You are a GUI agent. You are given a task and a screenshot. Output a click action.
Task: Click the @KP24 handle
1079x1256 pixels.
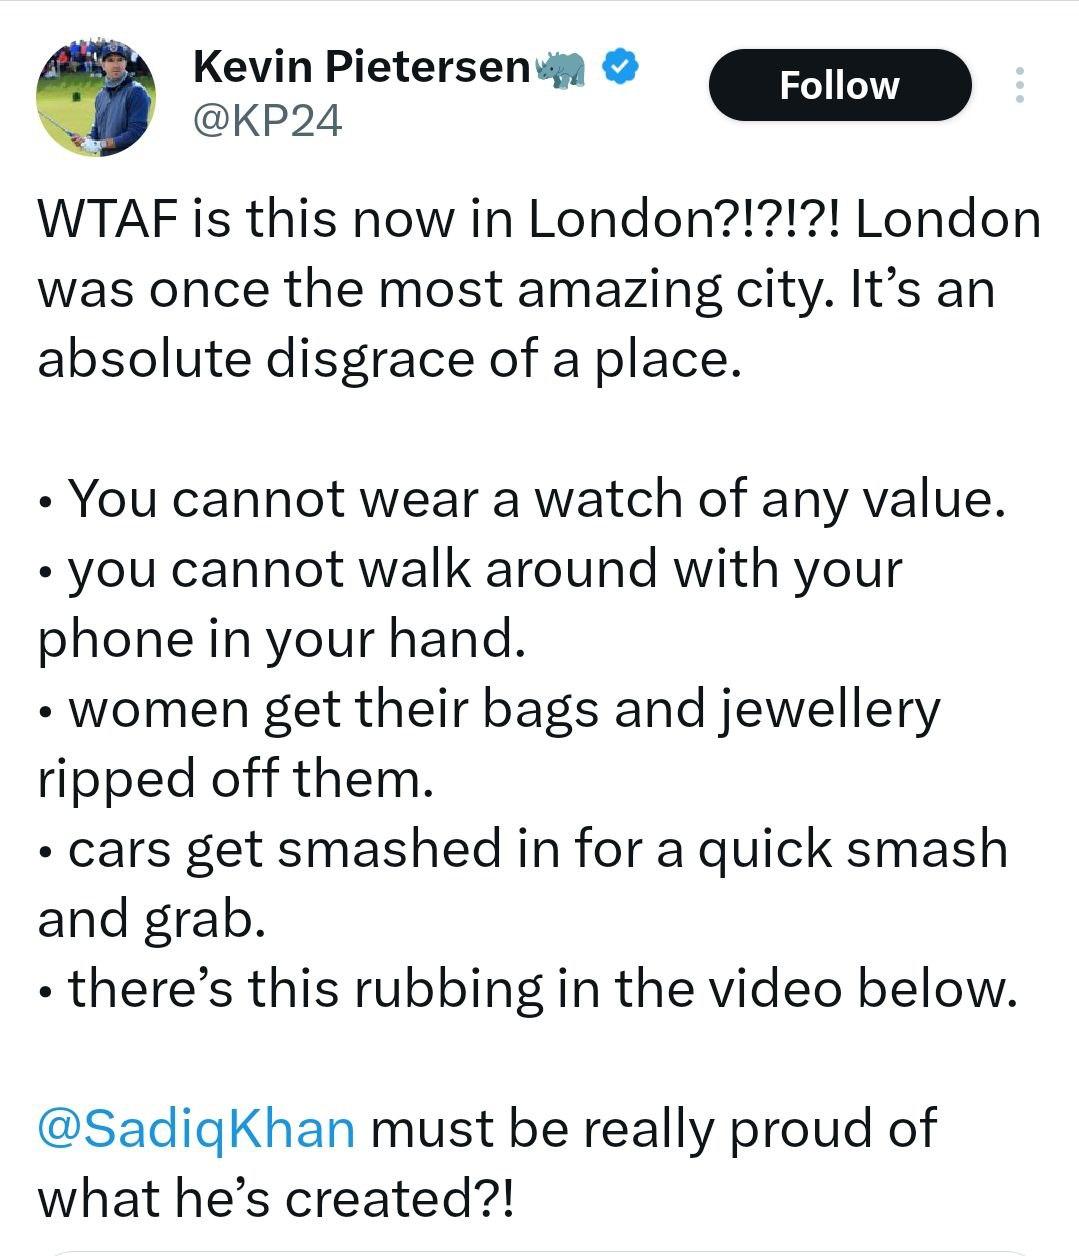click(267, 121)
